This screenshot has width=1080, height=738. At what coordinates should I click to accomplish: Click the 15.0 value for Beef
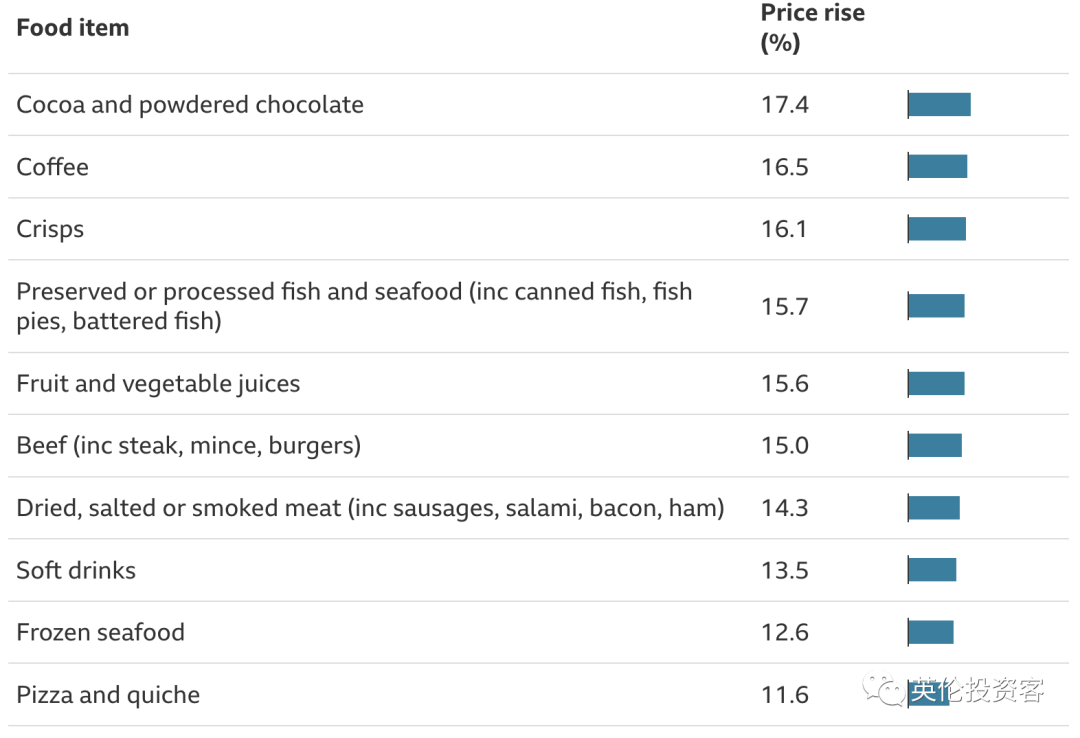[x=784, y=445]
